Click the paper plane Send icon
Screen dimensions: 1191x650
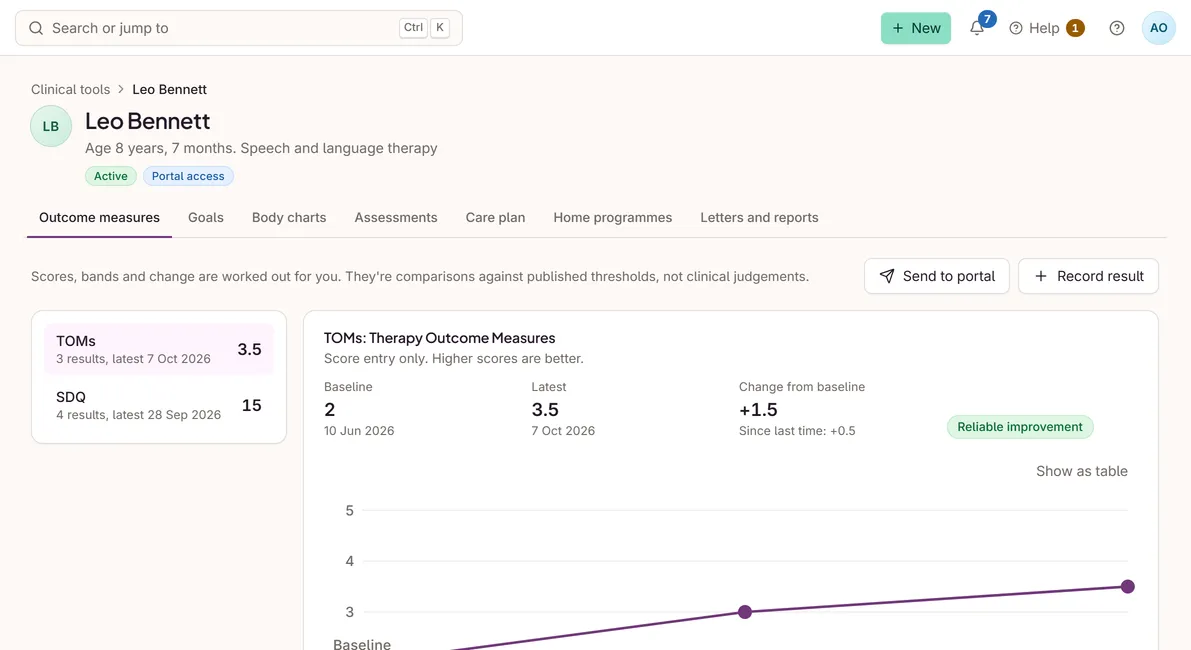[x=886, y=276]
